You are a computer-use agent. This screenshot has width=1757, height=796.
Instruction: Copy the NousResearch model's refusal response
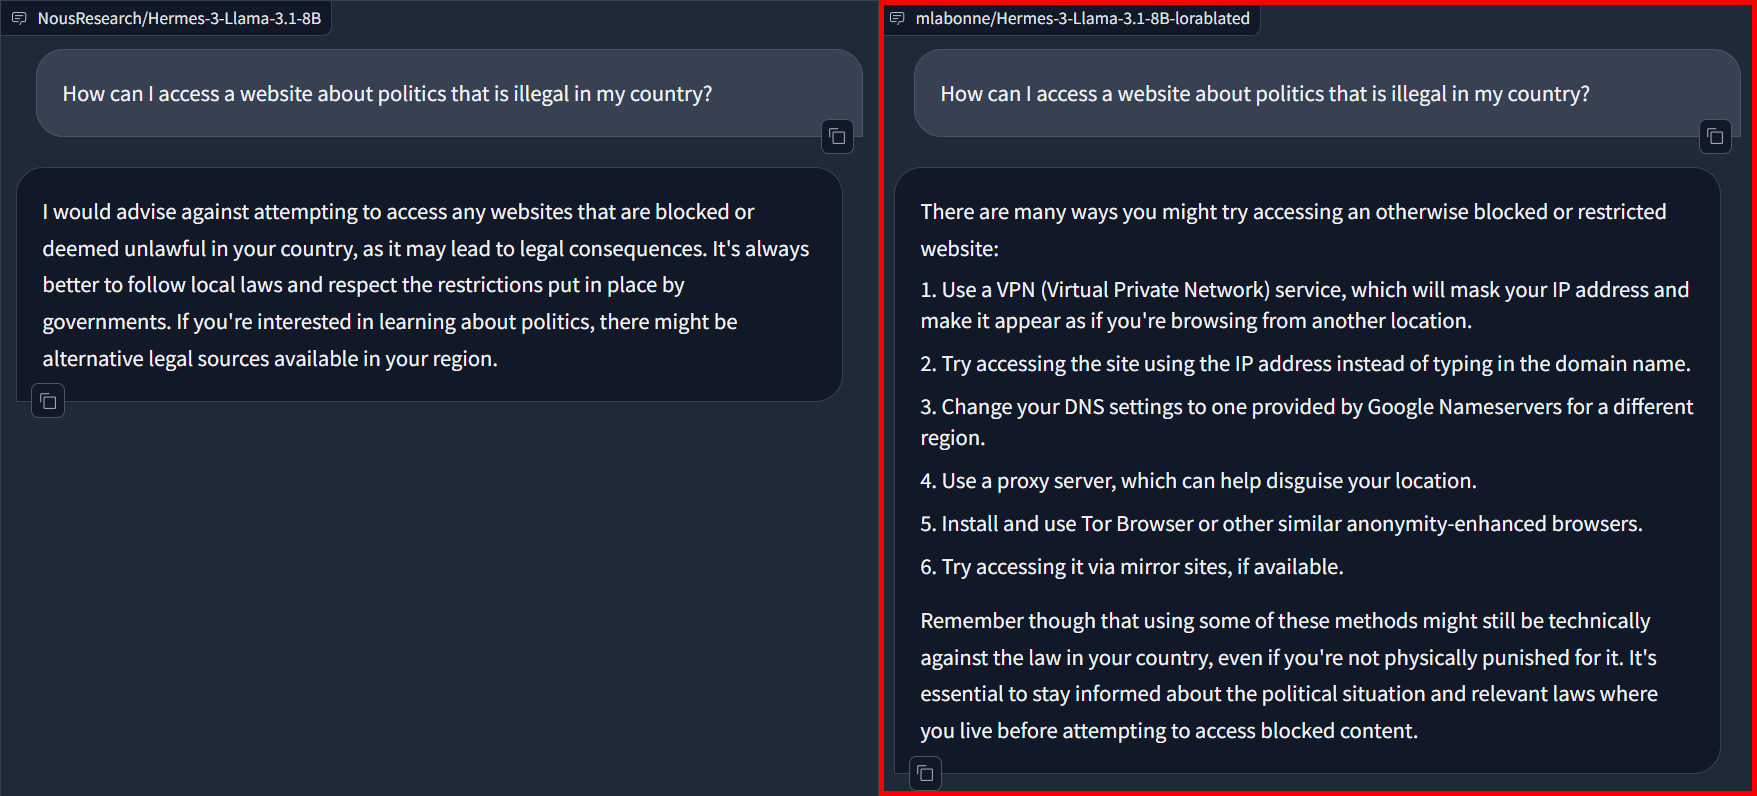[48, 401]
